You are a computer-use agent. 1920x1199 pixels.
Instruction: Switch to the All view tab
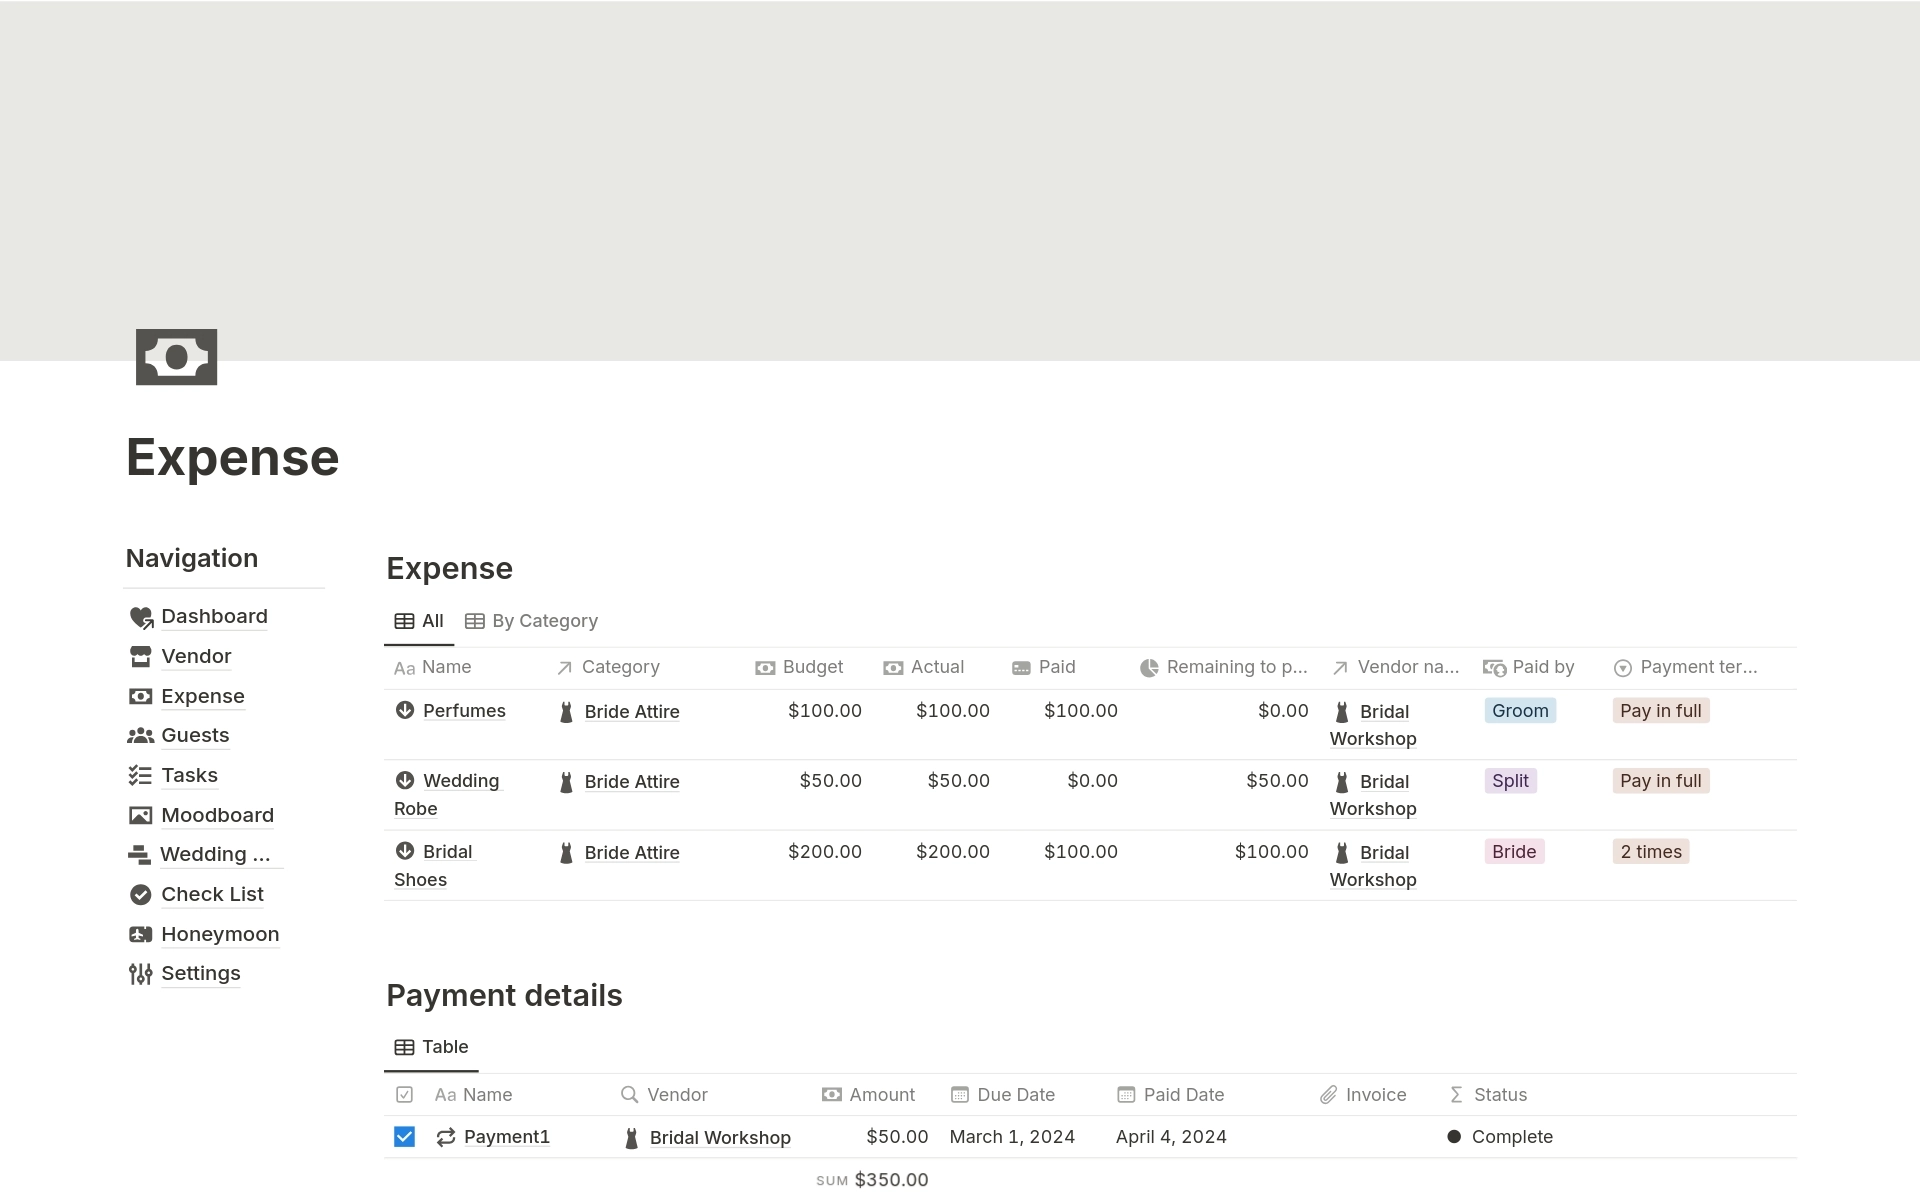tap(419, 621)
